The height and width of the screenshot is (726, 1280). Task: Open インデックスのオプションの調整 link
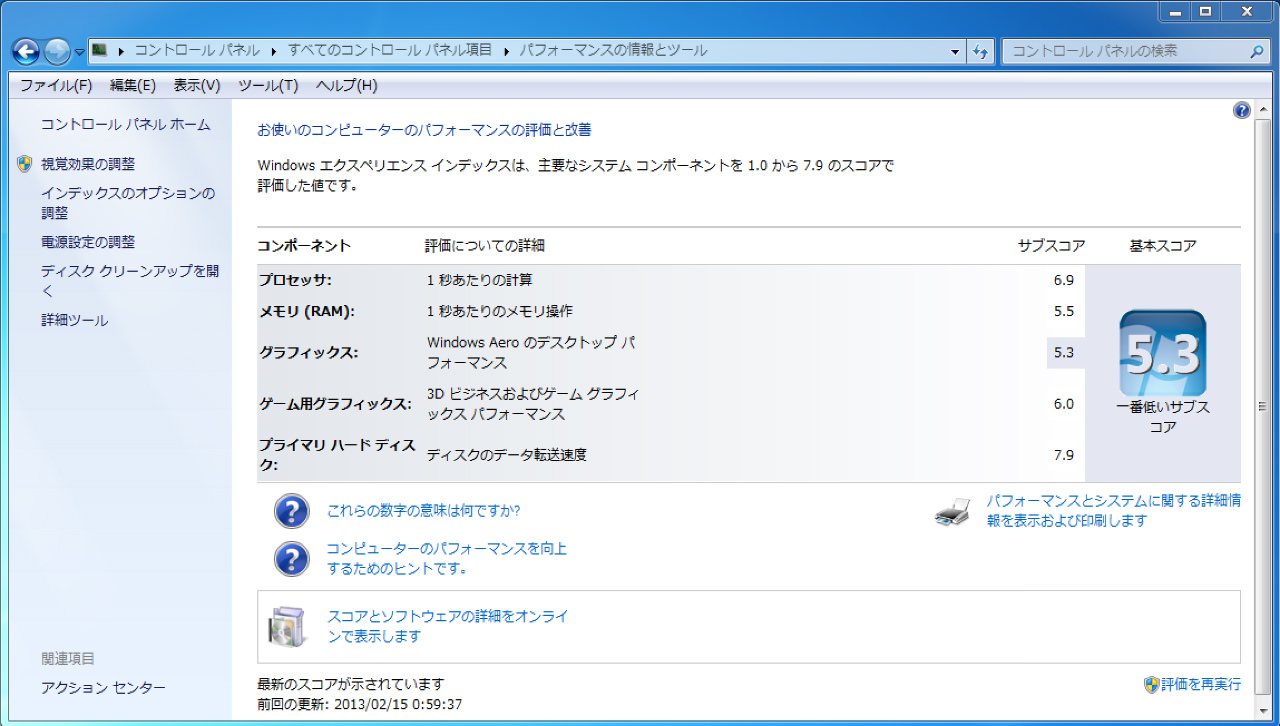(128, 203)
